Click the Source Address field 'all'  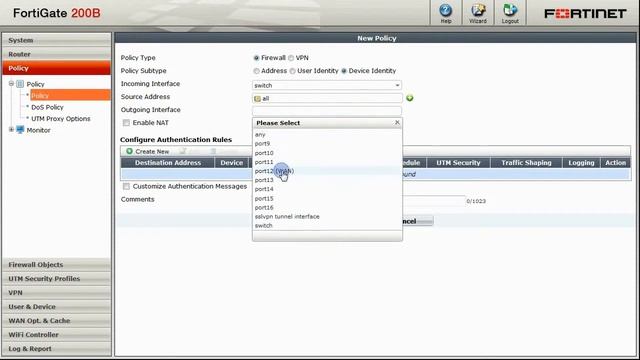click(327, 98)
